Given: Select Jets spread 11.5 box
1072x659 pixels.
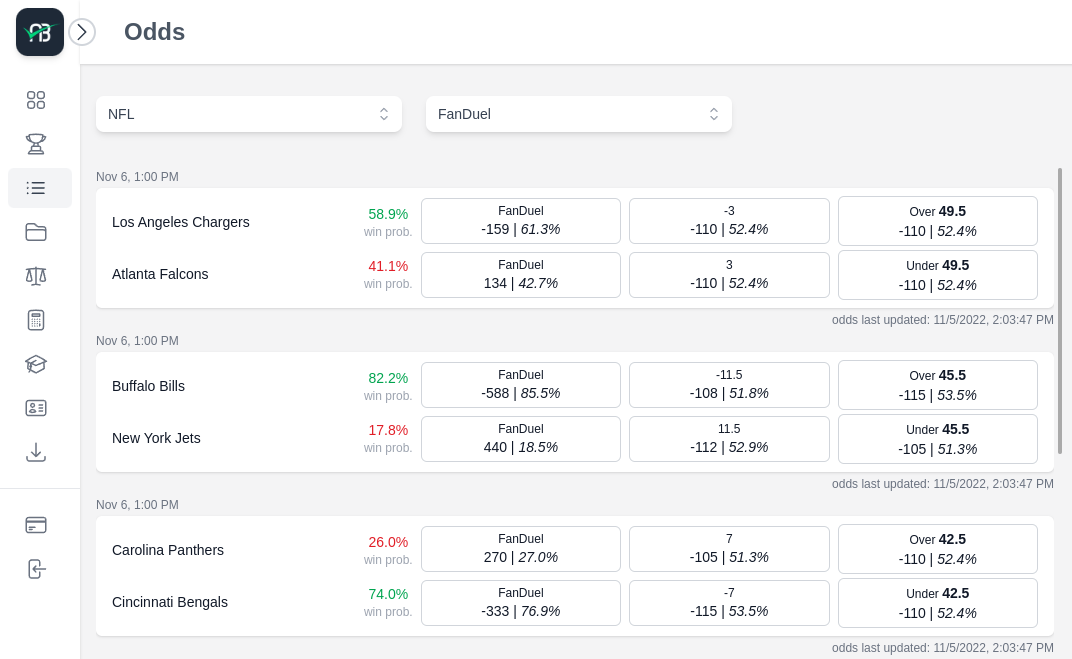Looking at the screenshot, I should (729, 439).
